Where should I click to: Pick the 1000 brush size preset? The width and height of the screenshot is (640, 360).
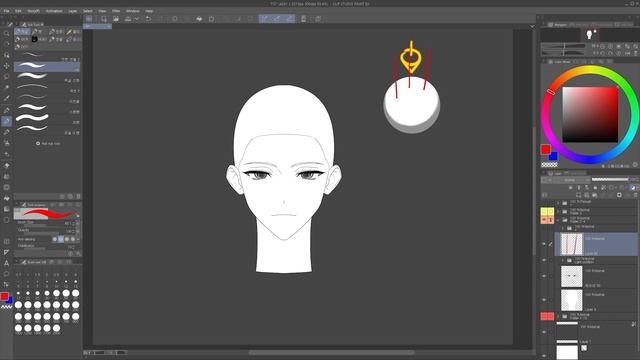[x=18, y=328]
